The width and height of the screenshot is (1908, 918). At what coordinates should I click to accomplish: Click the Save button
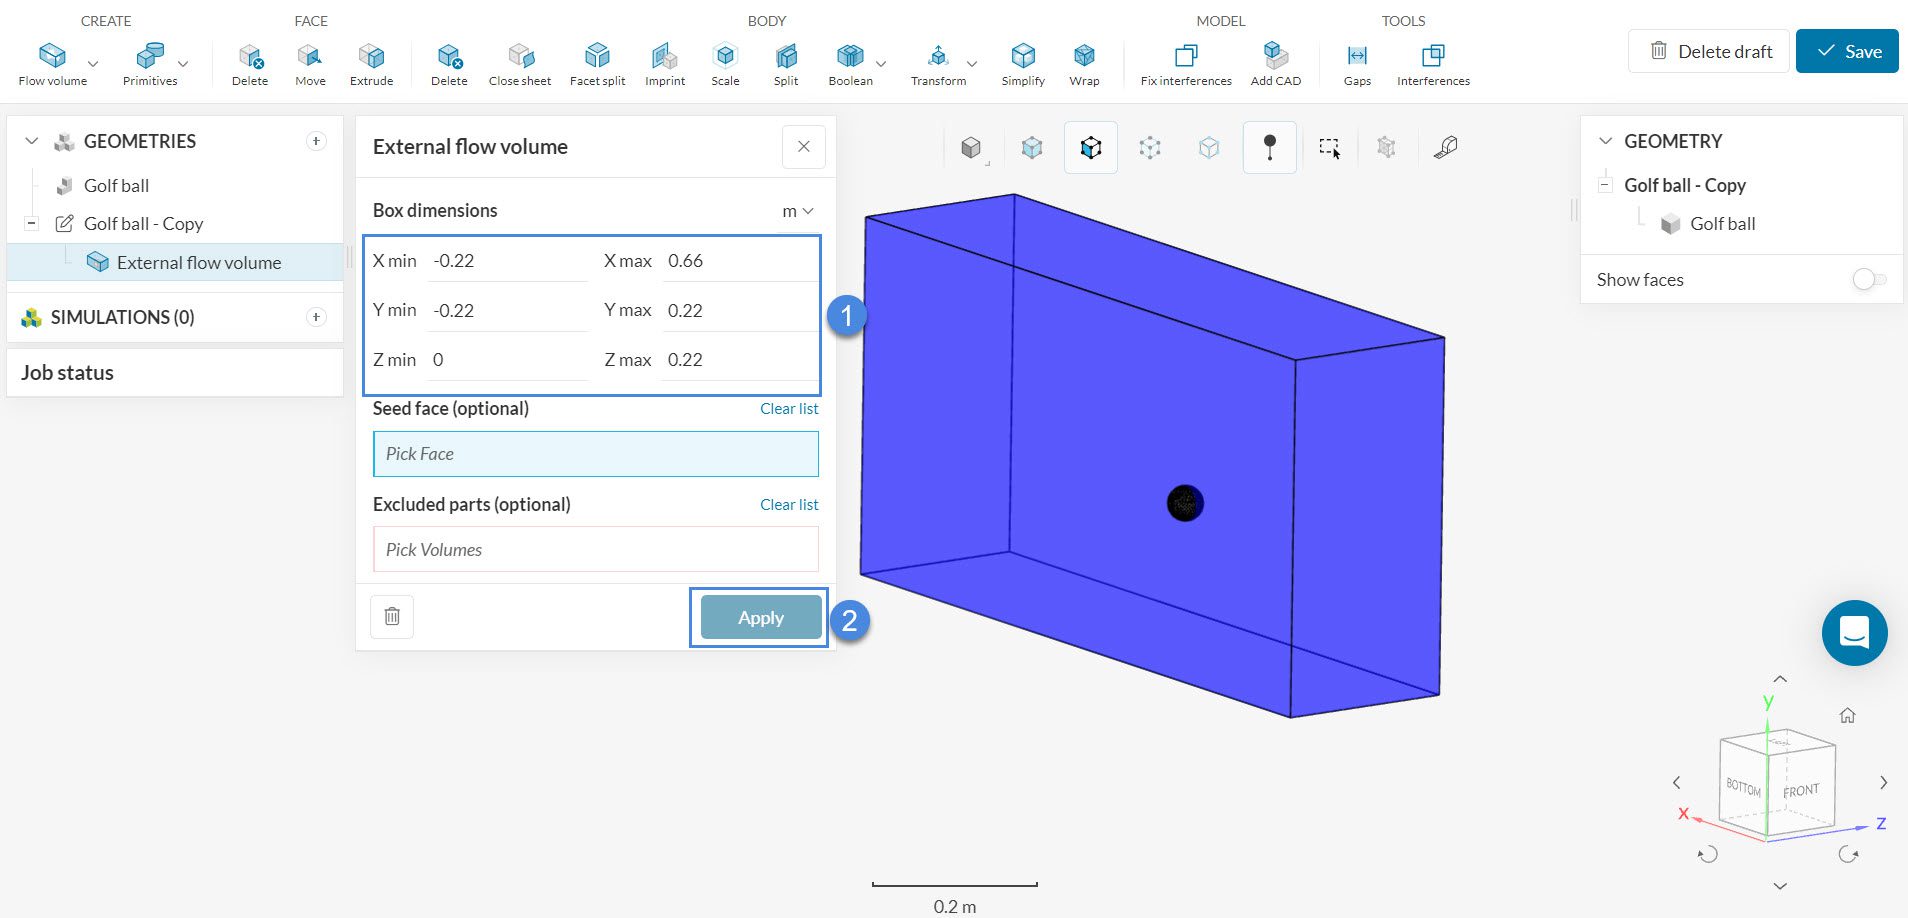pyautogui.click(x=1846, y=51)
